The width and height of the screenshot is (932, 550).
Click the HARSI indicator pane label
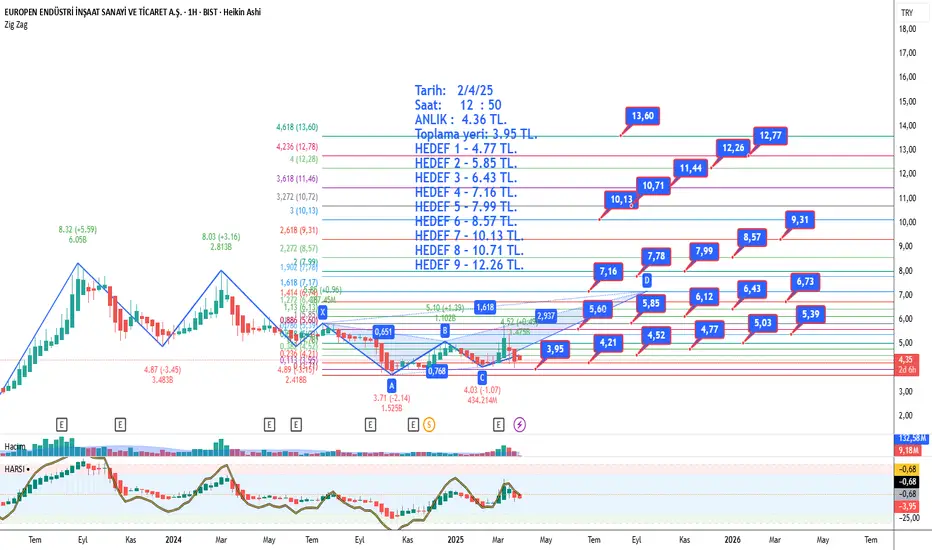tap(17, 469)
